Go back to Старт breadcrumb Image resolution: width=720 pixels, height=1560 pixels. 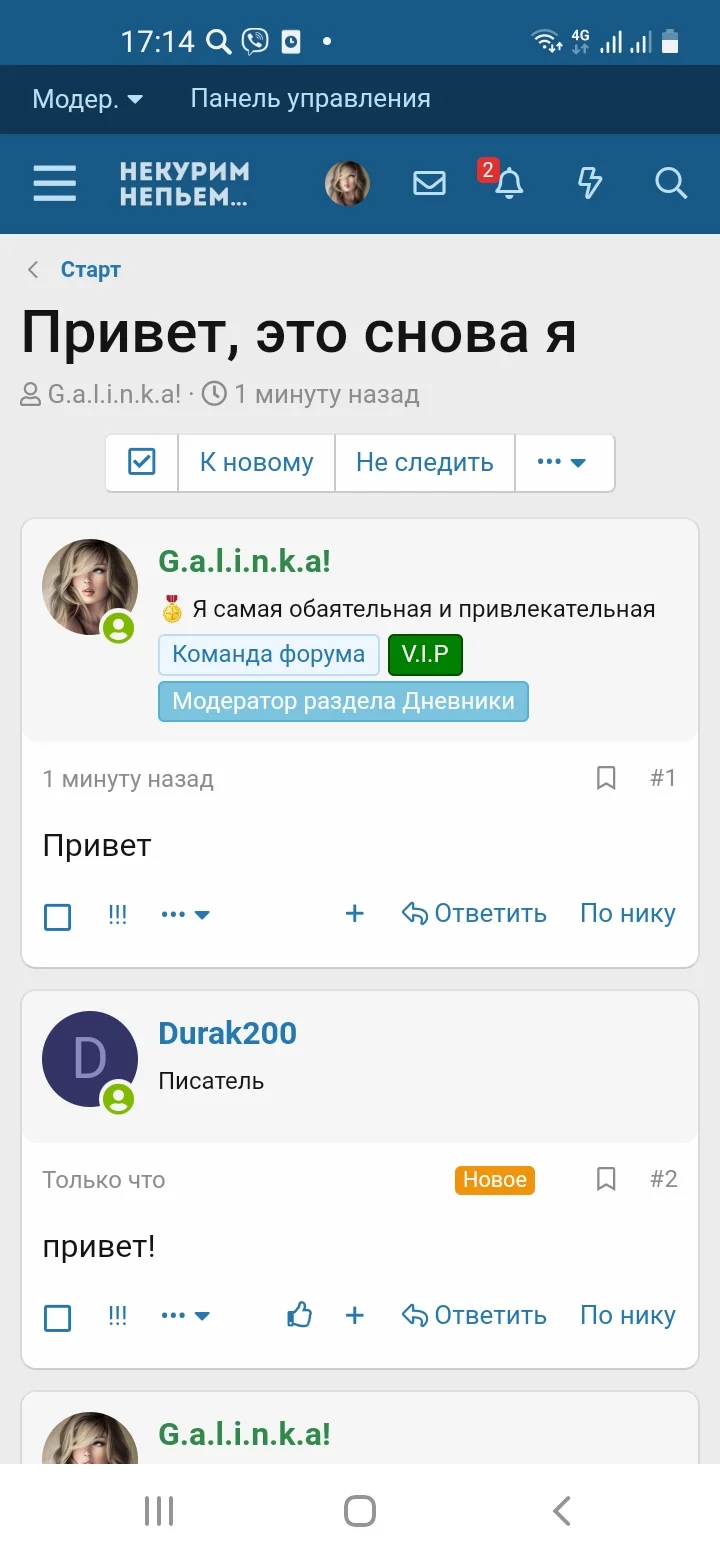coord(91,269)
